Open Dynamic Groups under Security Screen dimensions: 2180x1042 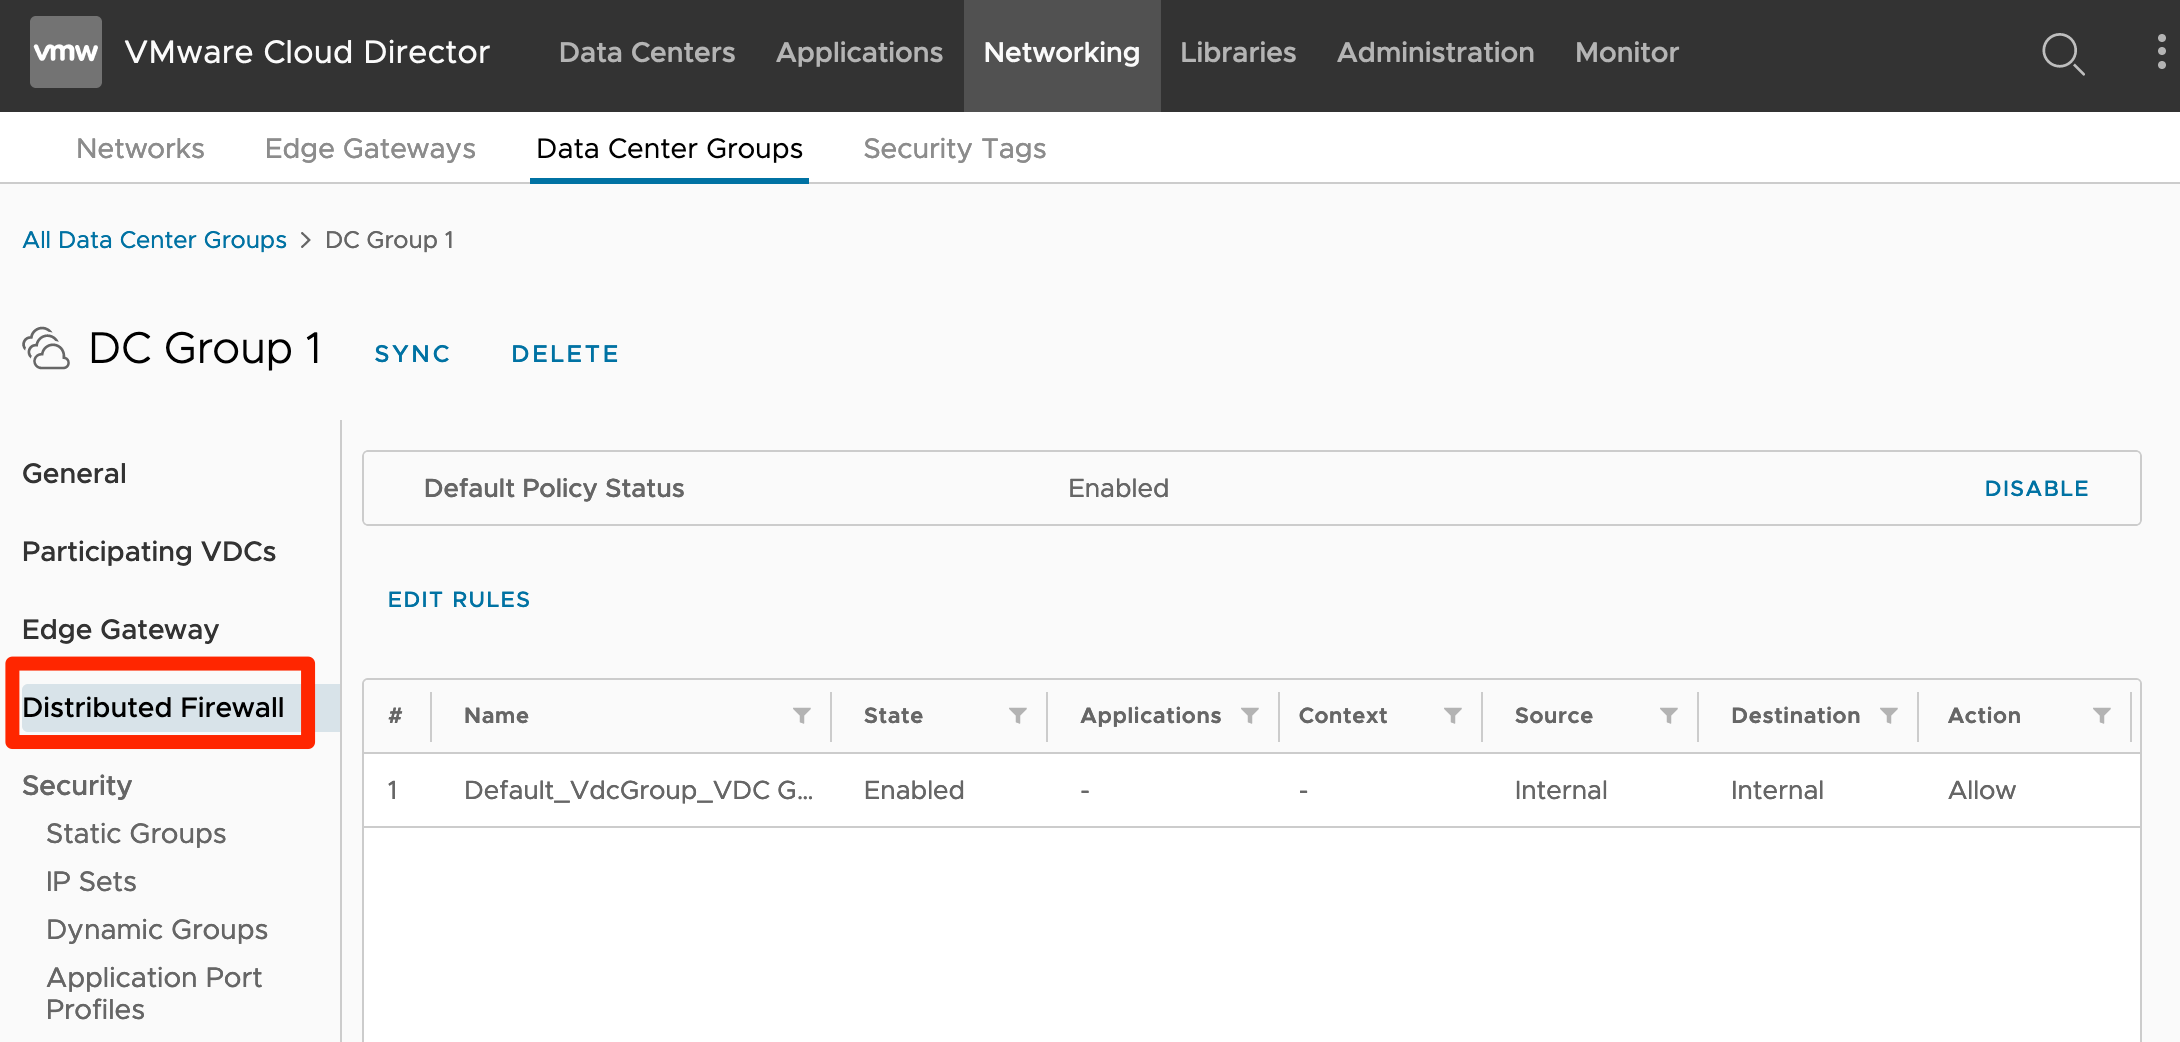pyautogui.click(x=157, y=930)
